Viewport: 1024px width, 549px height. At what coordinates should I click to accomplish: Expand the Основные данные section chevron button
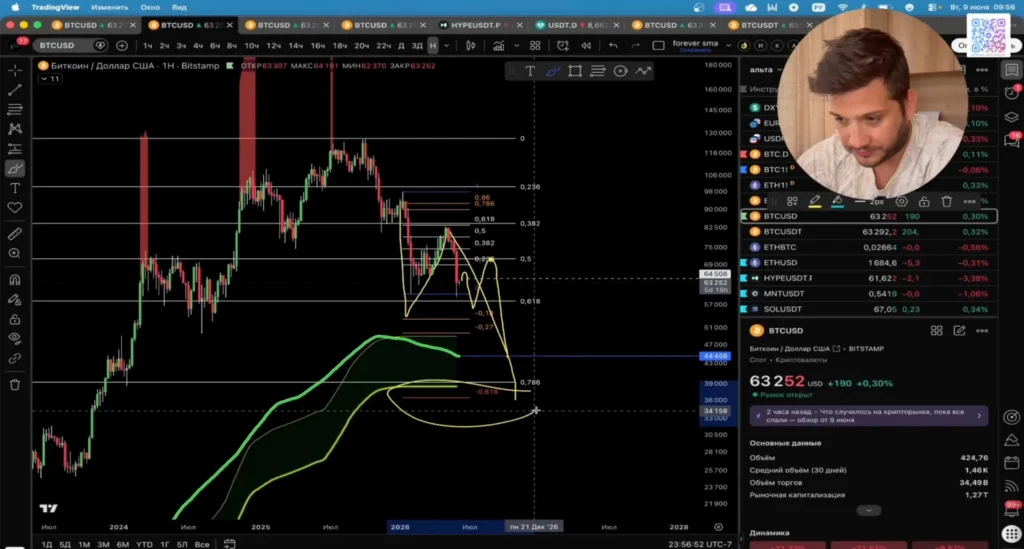pos(868,510)
